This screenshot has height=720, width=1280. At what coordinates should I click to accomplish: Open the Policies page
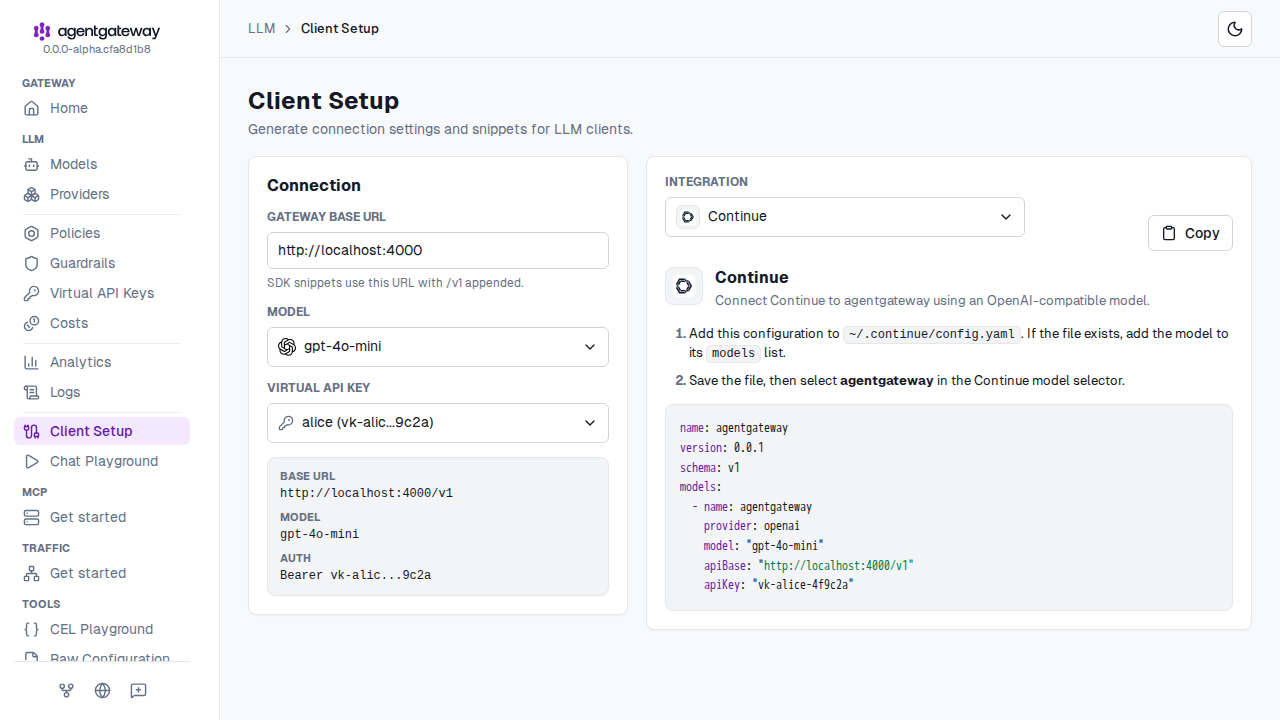coord(102,233)
